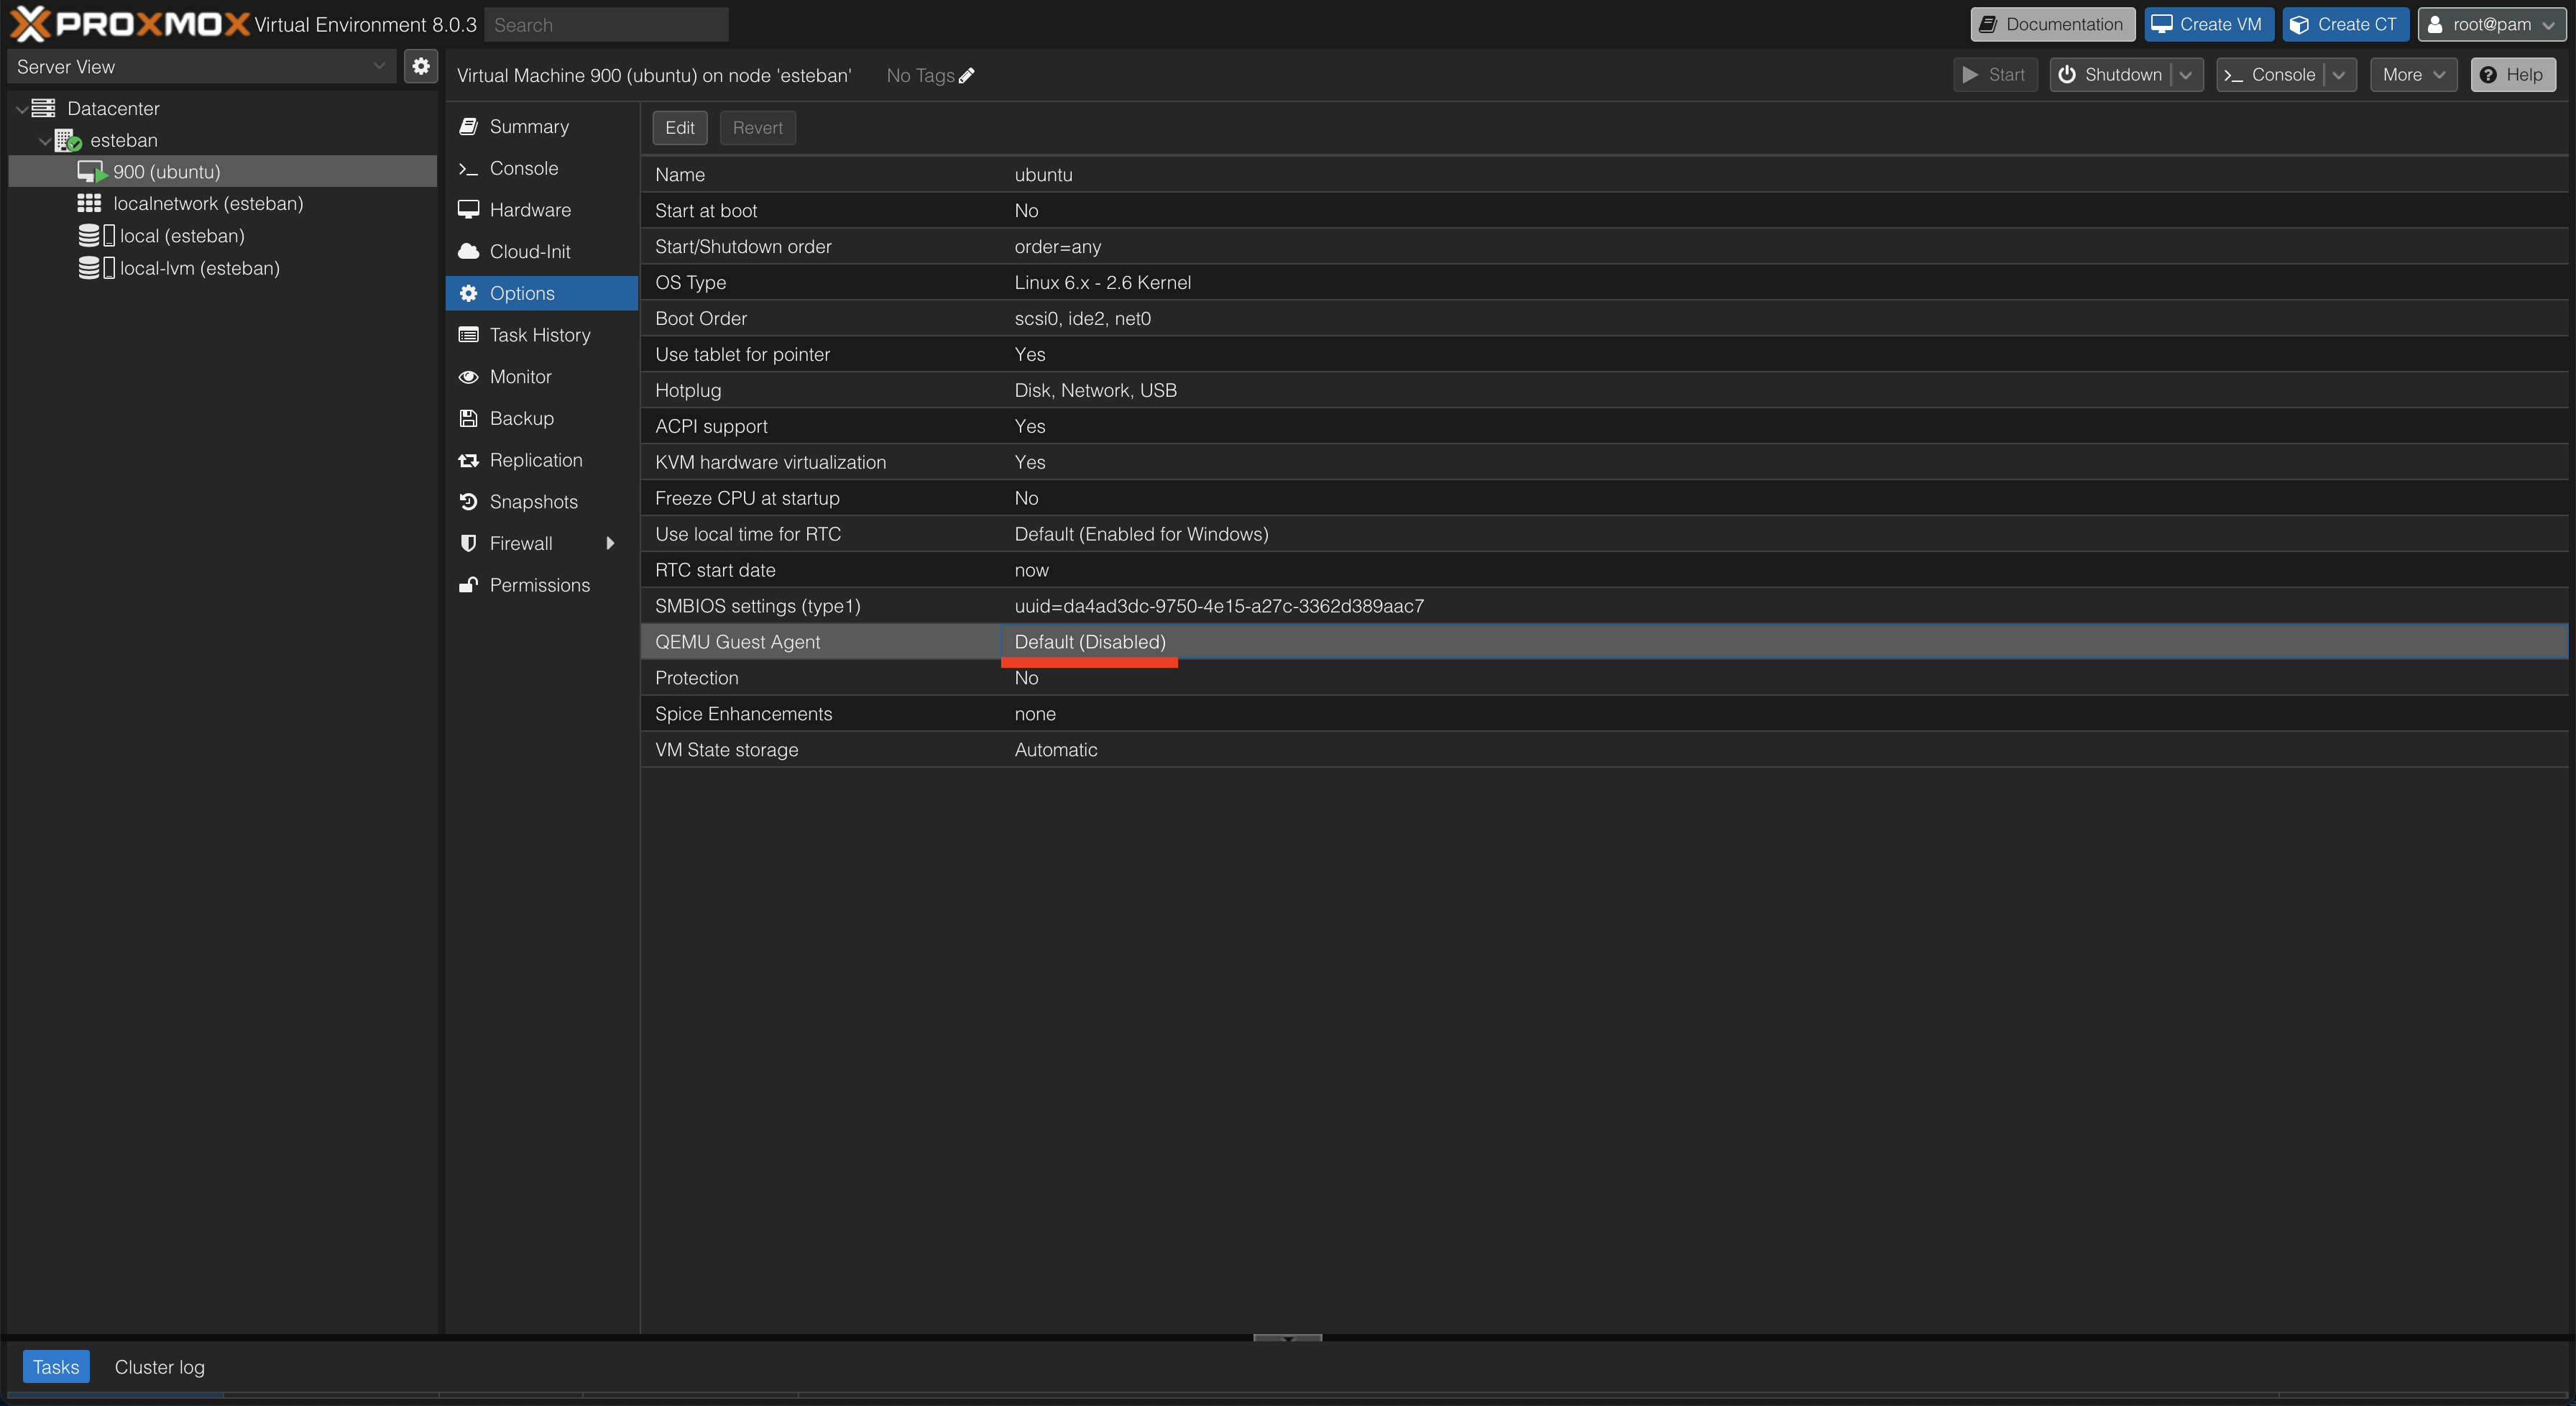Focus the Search input field
The width and height of the screenshot is (2576, 1406).
[x=606, y=24]
